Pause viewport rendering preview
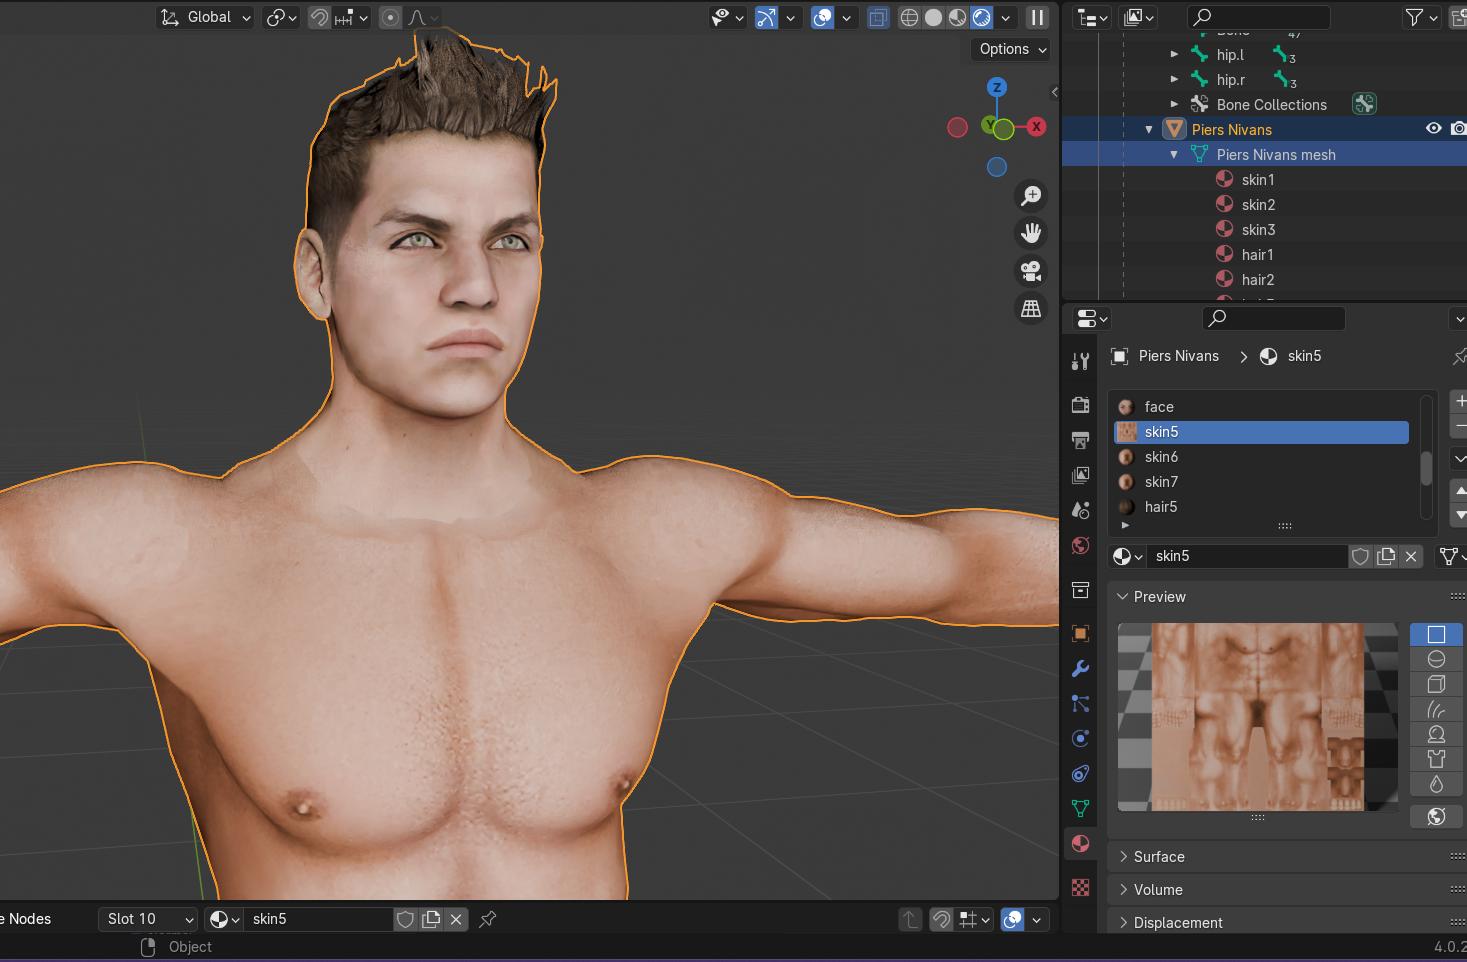This screenshot has width=1467, height=962. pyautogui.click(x=1037, y=17)
